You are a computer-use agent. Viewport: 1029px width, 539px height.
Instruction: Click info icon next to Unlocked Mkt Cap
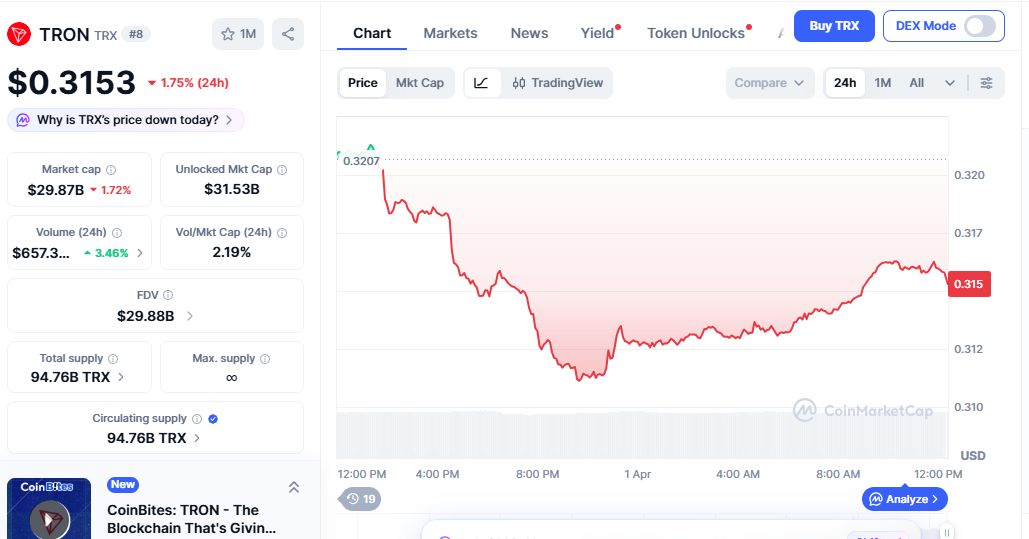(282, 169)
